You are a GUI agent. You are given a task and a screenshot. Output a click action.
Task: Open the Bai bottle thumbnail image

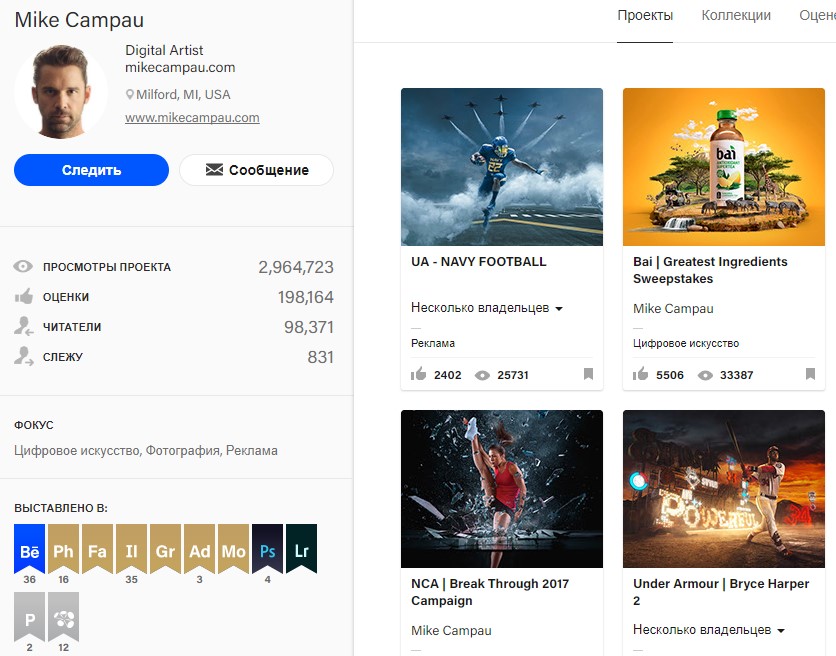point(724,167)
